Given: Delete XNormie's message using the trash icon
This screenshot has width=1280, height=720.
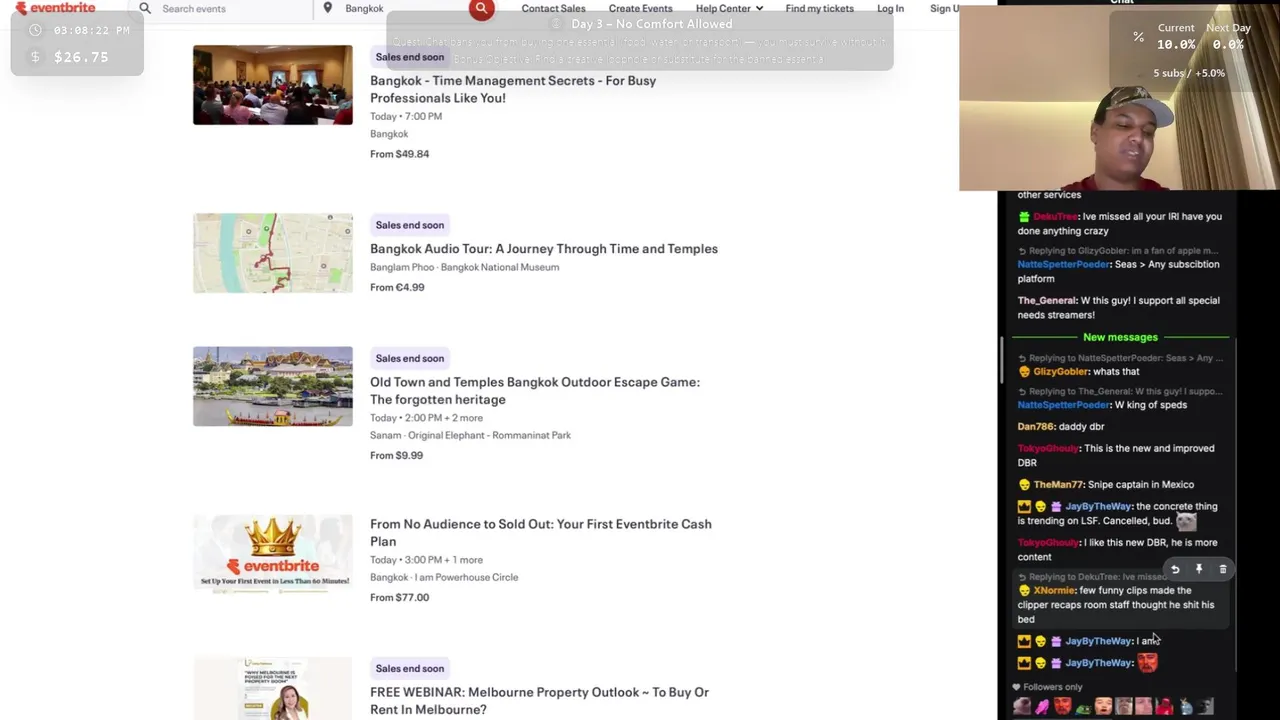Looking at the screenshot, I should [x=1222, y=569].
